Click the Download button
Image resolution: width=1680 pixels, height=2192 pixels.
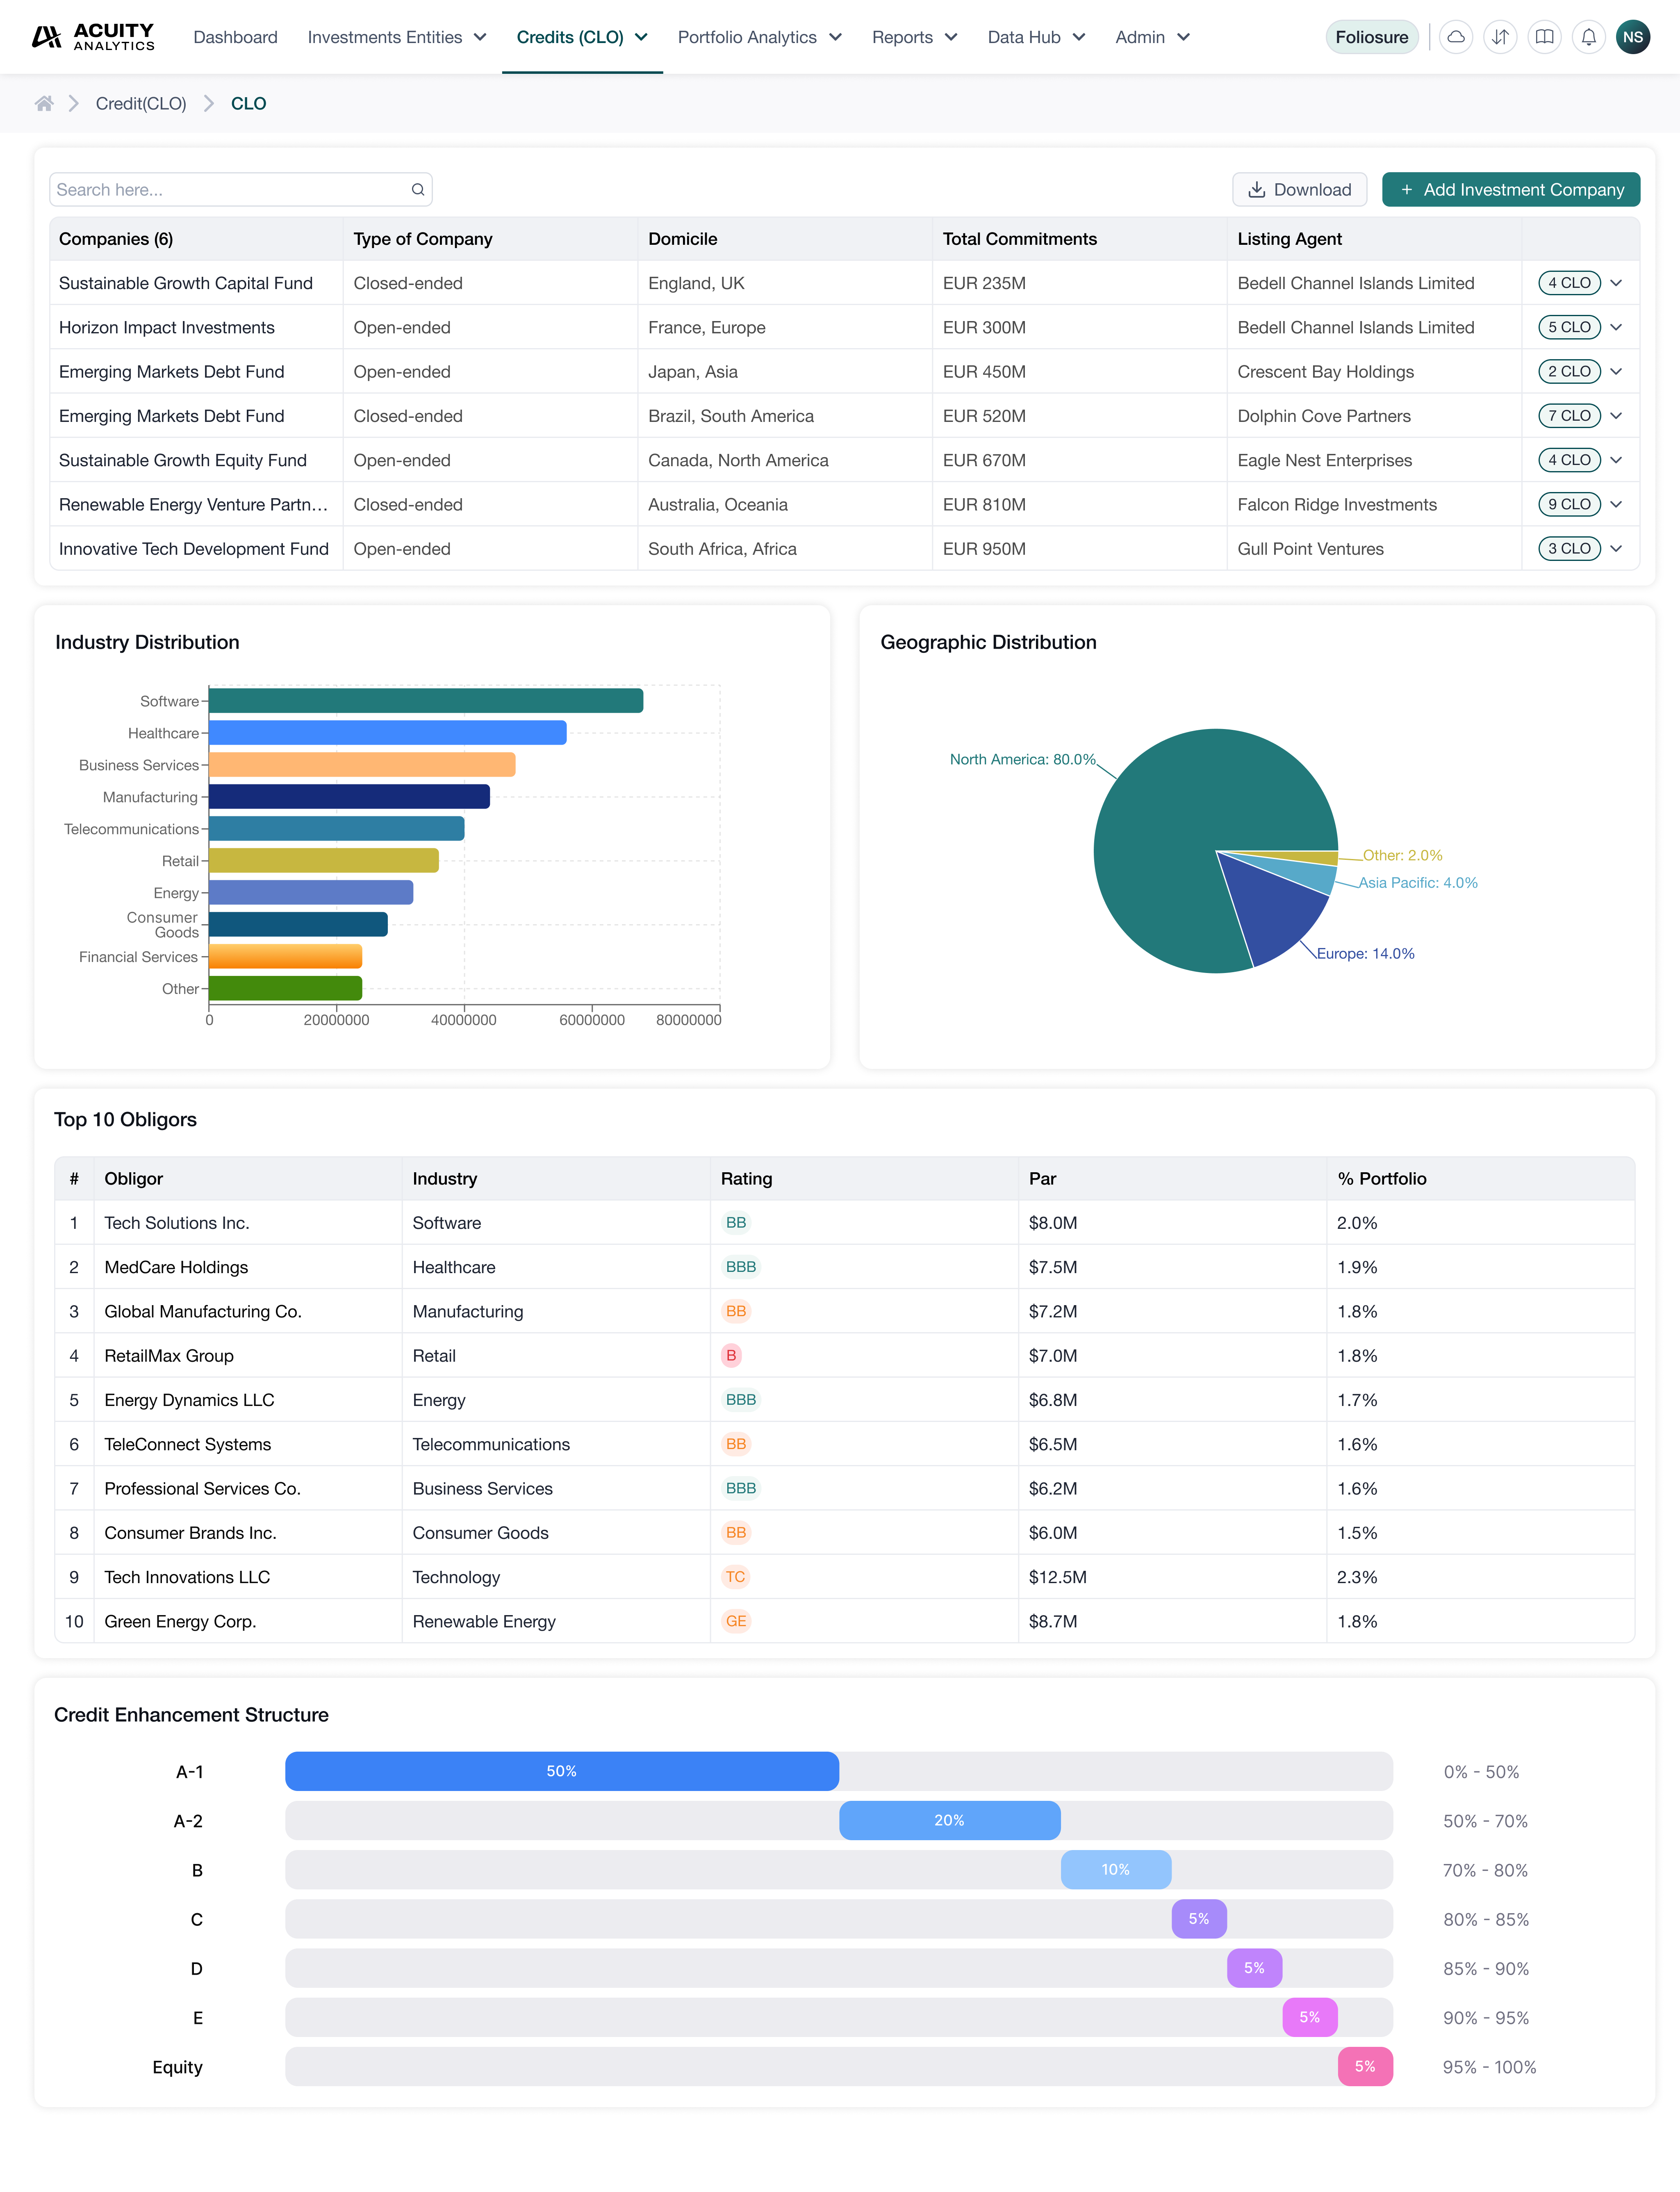[1299, 189]
